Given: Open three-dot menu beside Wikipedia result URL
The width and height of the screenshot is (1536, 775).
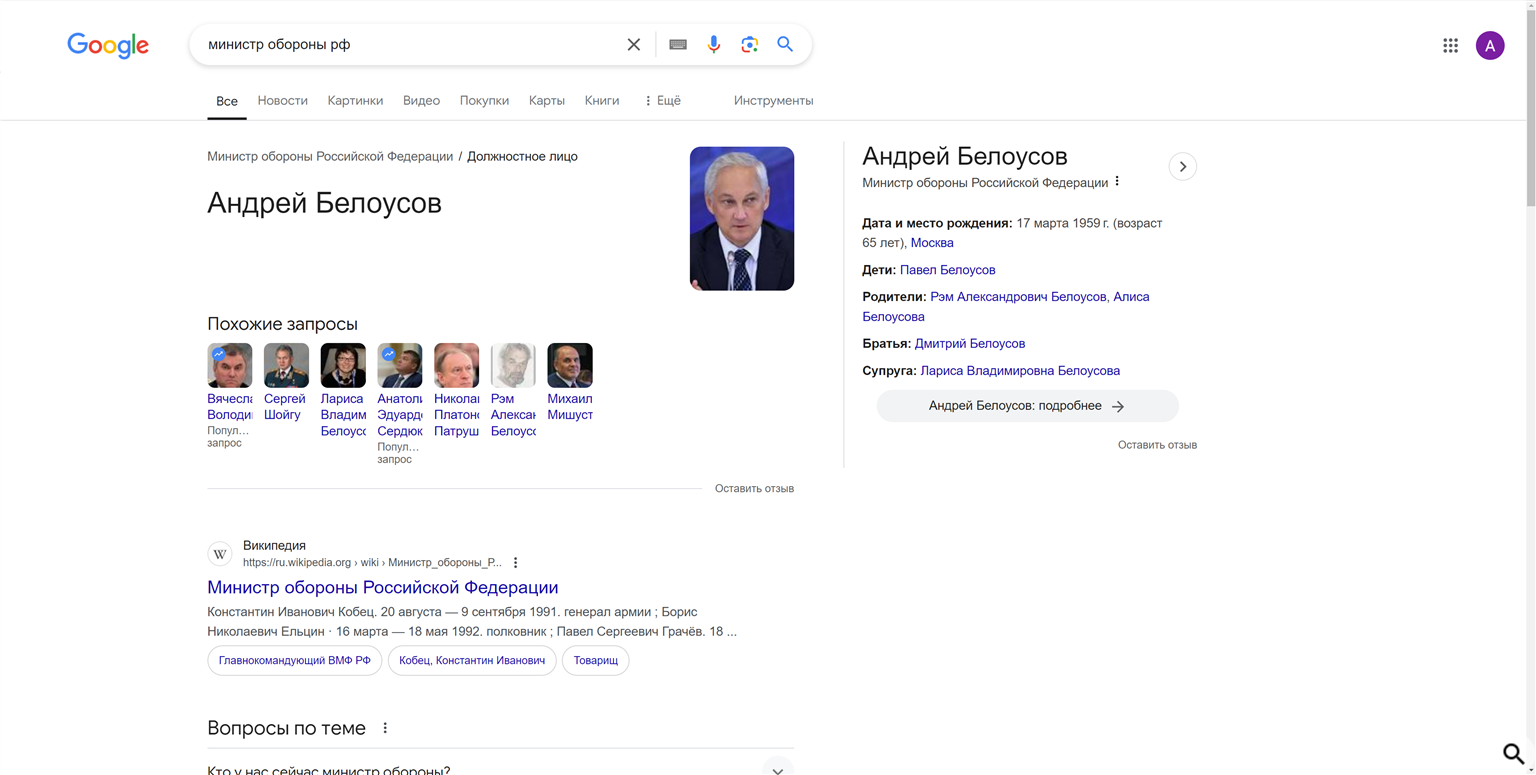Looking at the screenshot, I should click(x=516, y=563).
